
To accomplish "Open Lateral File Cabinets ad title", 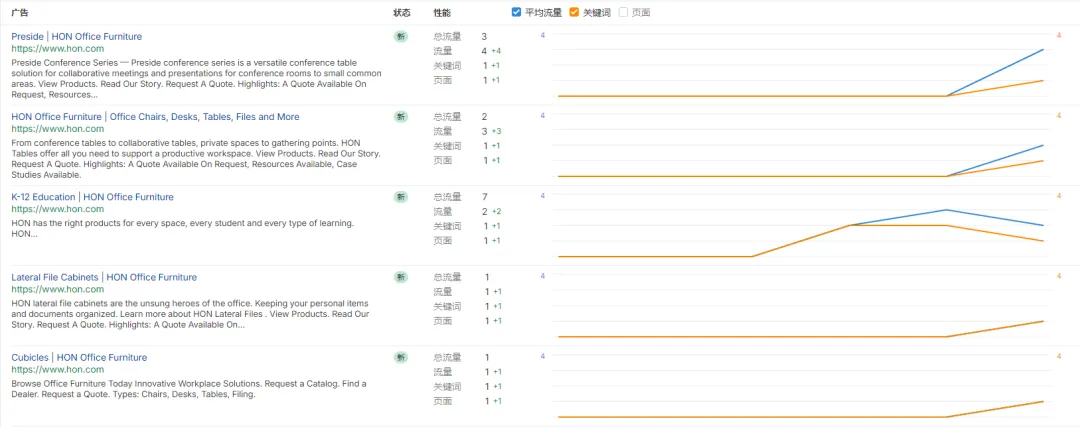I will tap(104, 277).
